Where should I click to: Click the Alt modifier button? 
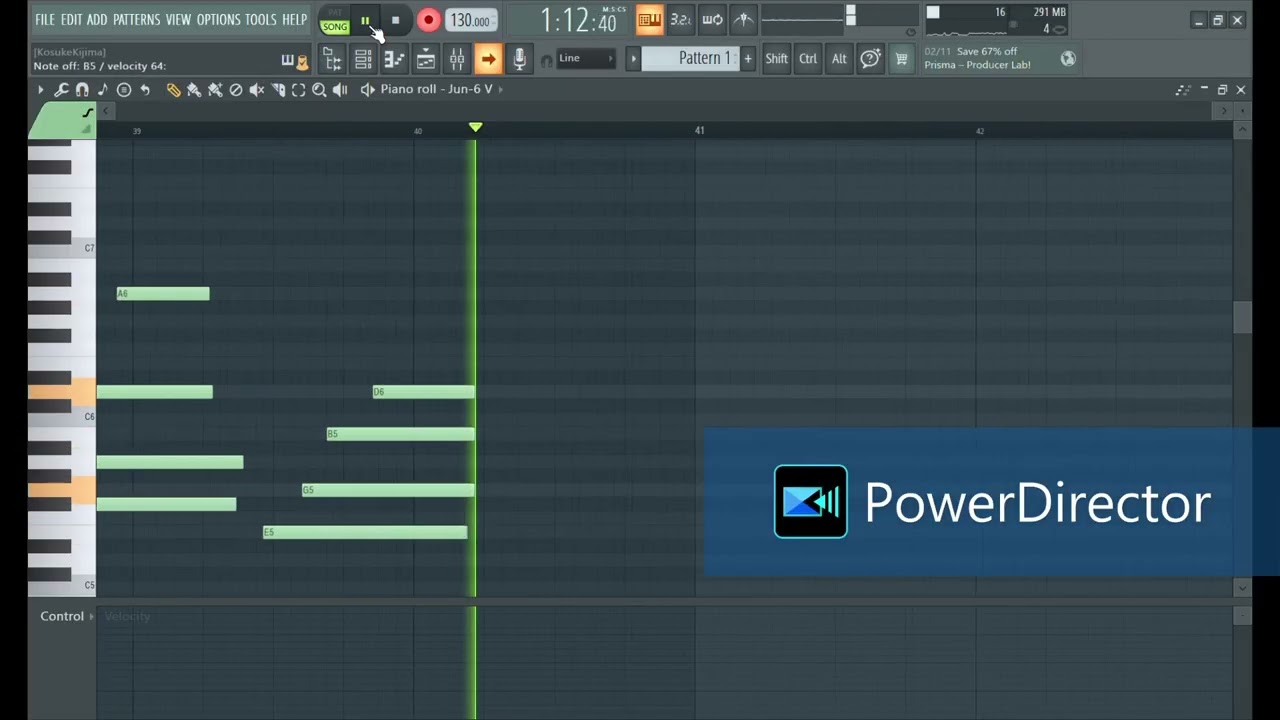839,59
